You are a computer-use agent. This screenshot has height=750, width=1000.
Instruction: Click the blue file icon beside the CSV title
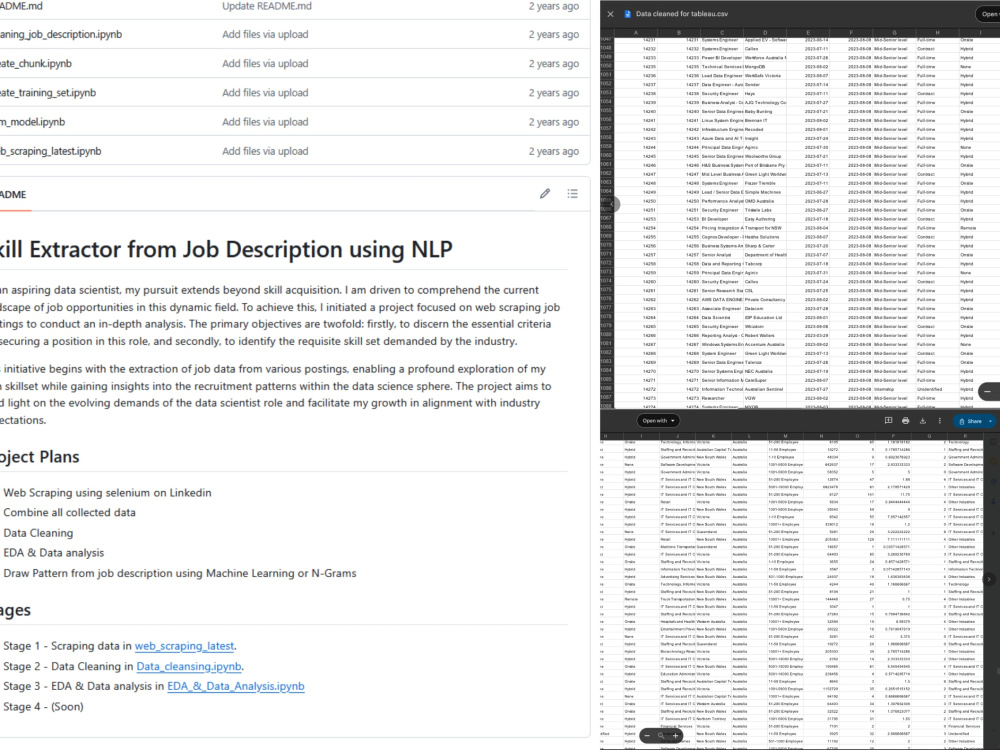click(x=628, y=13)
